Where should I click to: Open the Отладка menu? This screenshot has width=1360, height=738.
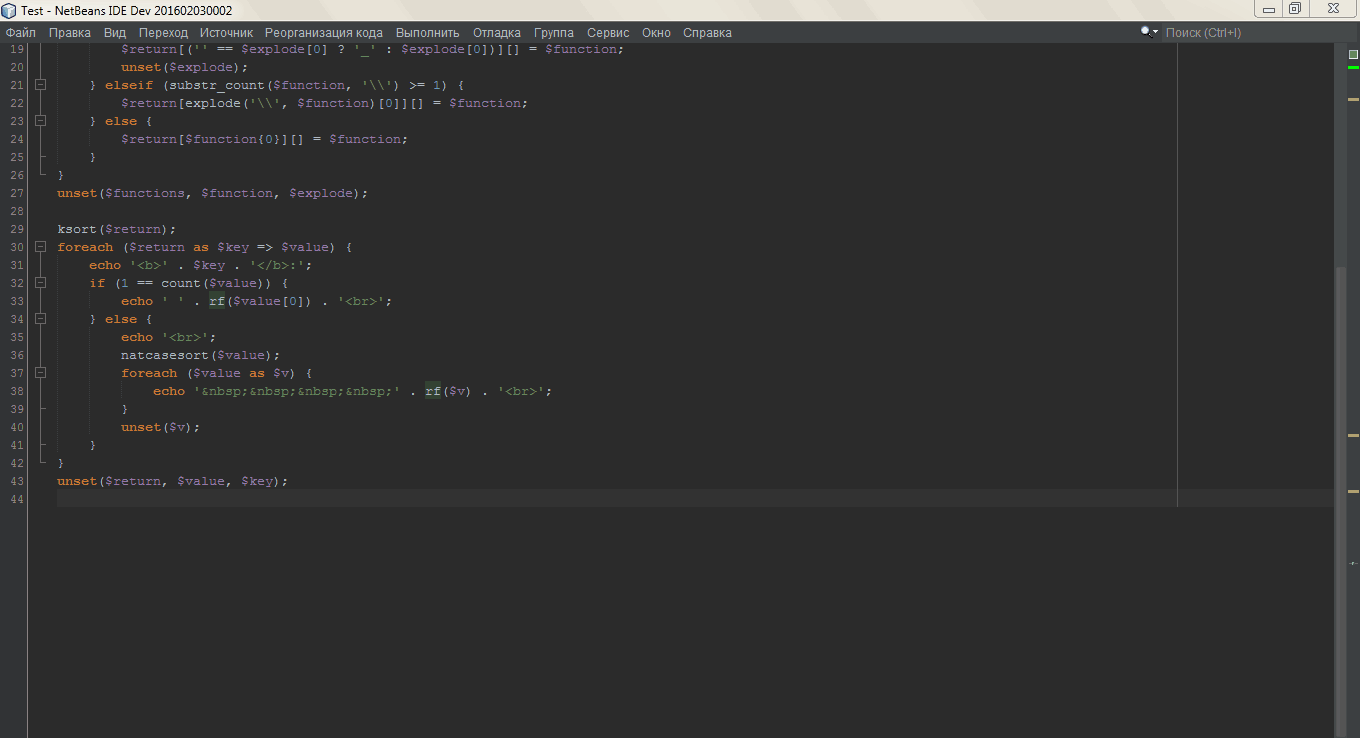(496, 33)
